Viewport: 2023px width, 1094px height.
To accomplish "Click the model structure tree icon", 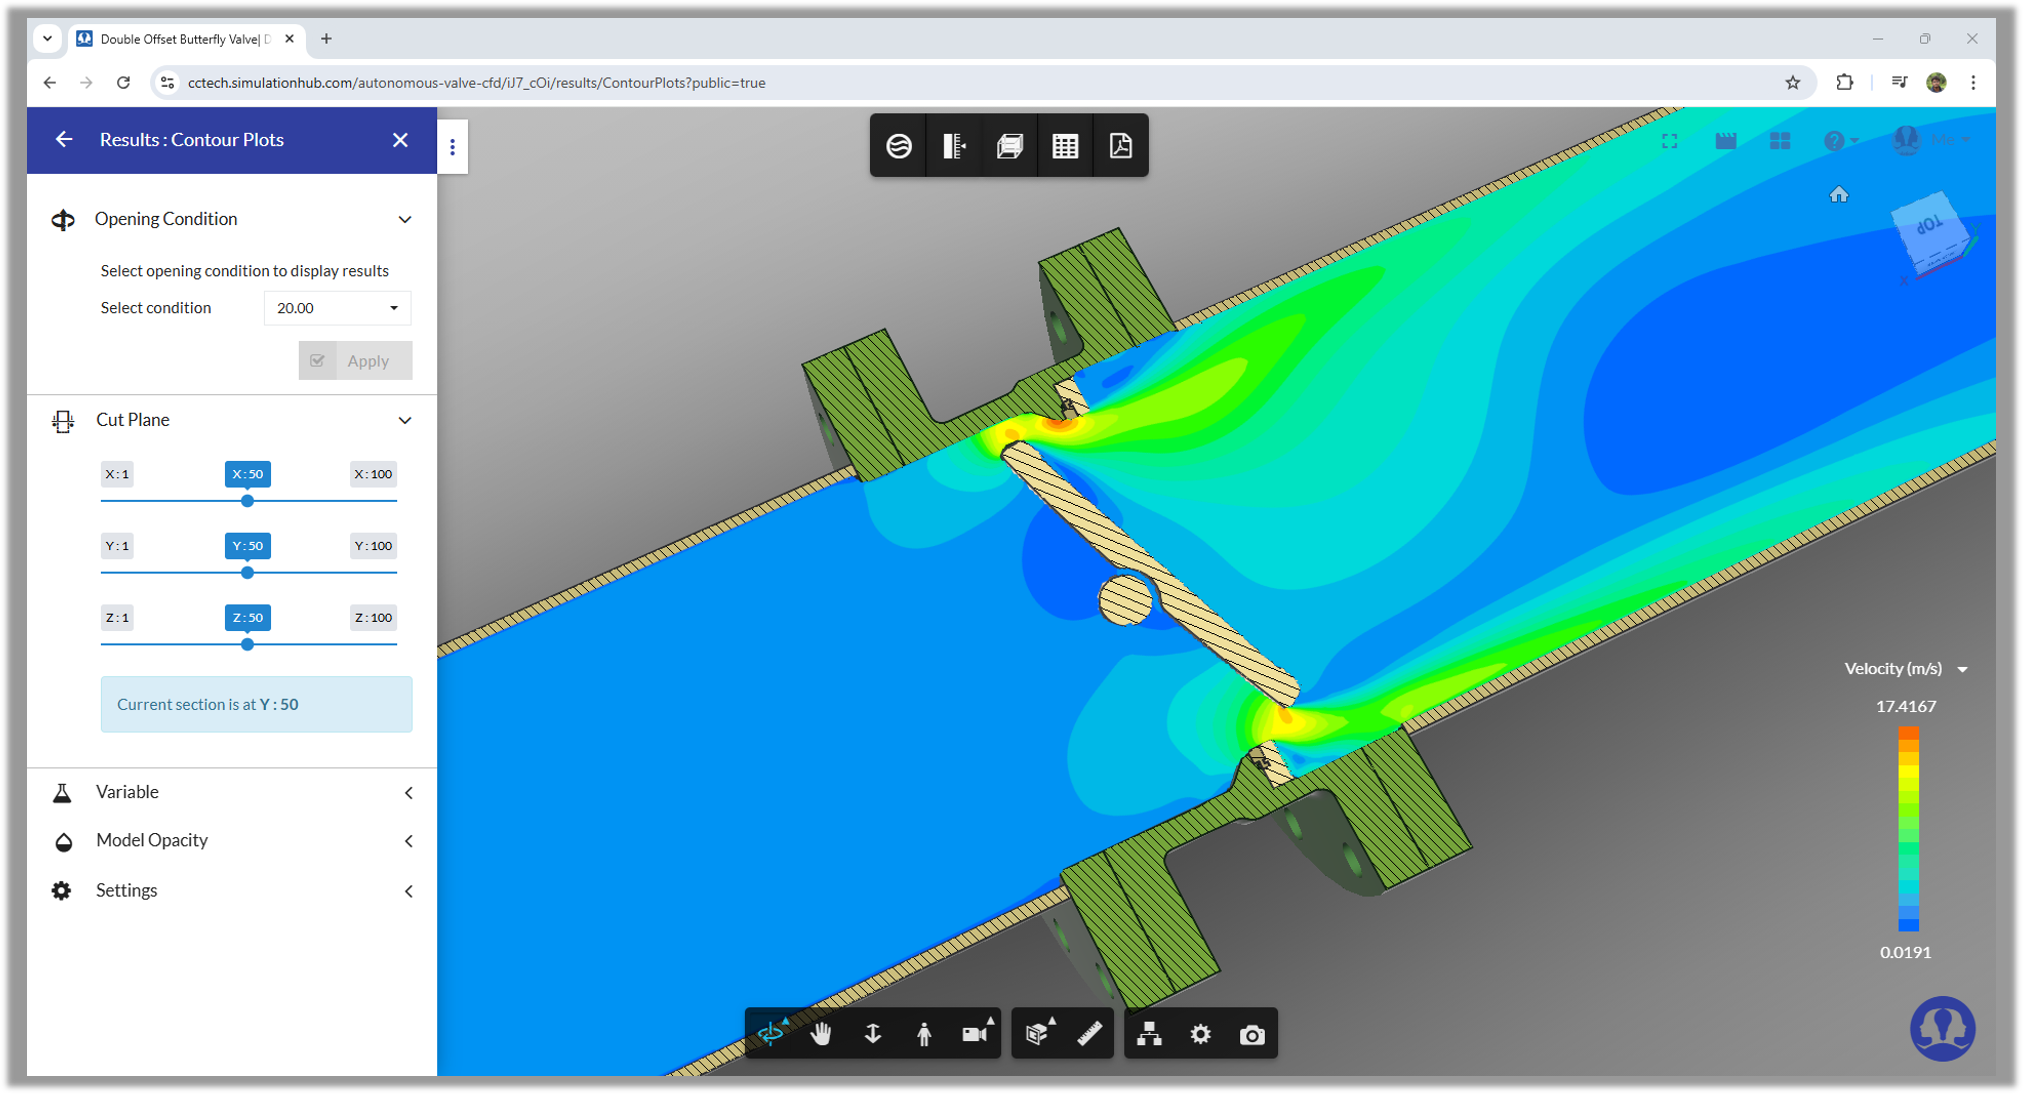I will (1149, 1034).
